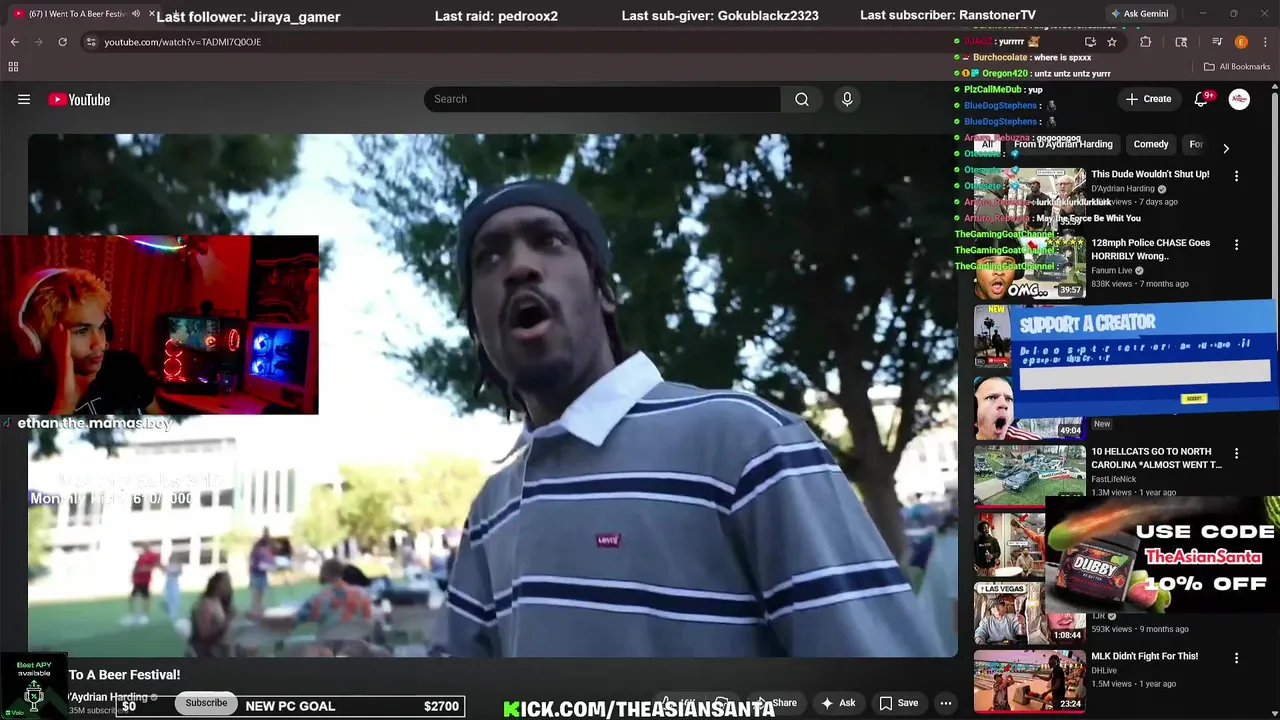Viewport: 1280px width, 720px height.
Task: Open the YouTube guide hamburger menu
Action: coord(24,99)
